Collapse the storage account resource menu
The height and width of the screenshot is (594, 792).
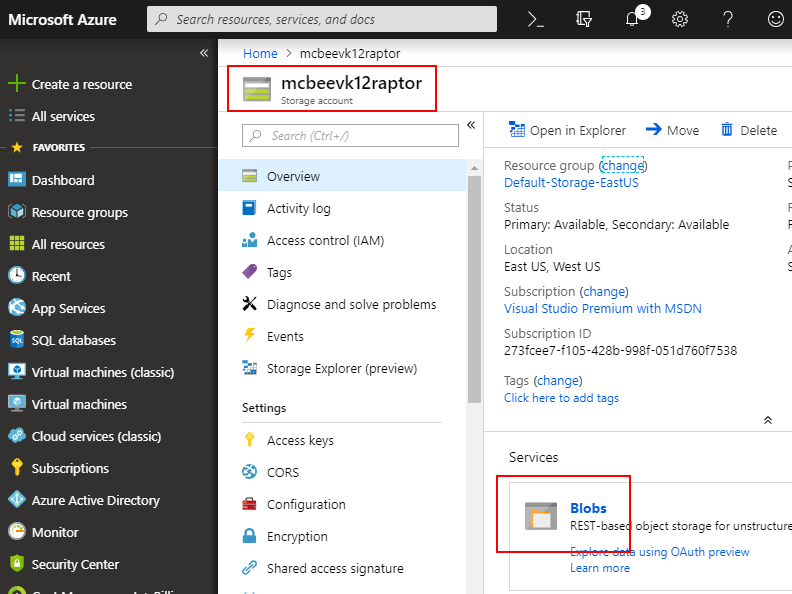(x=471, y=125)
